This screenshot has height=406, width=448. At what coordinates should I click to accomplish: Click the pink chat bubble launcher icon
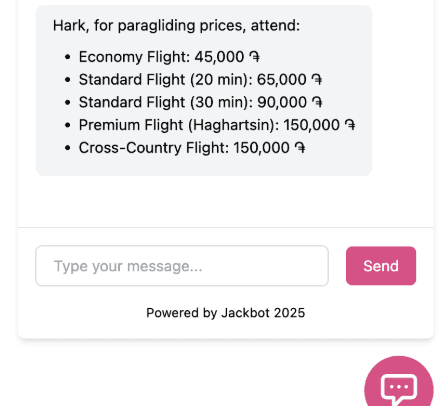click(x=399, y=387)
